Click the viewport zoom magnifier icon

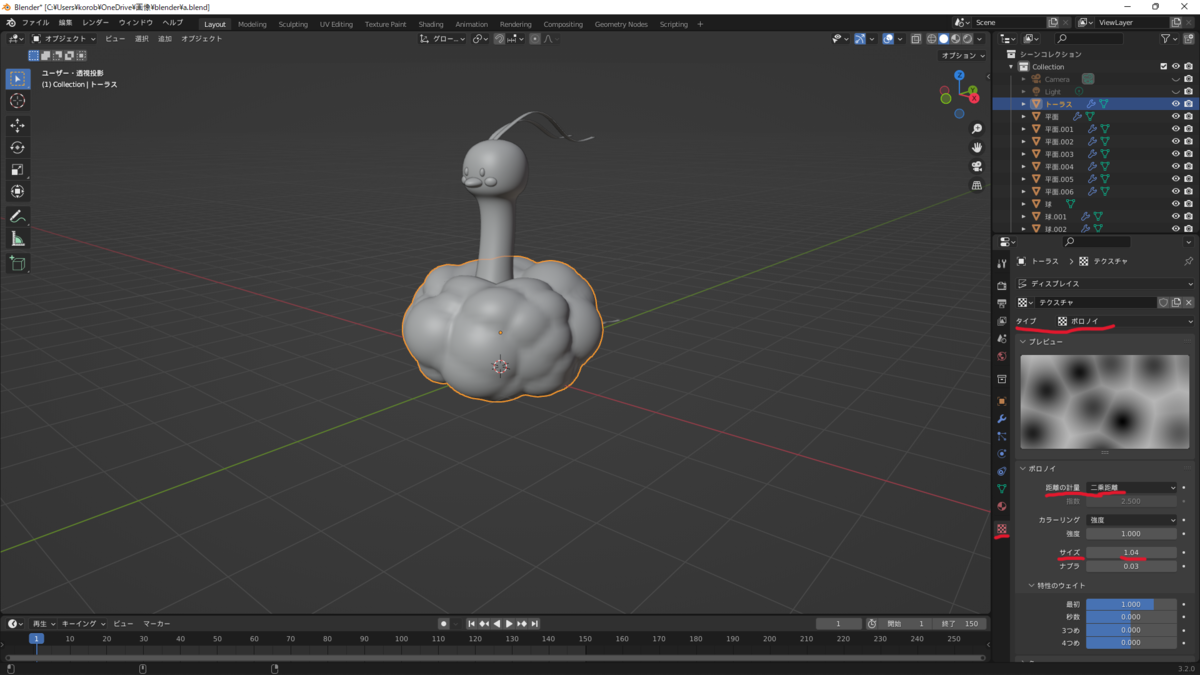click(x=977, y=129)
